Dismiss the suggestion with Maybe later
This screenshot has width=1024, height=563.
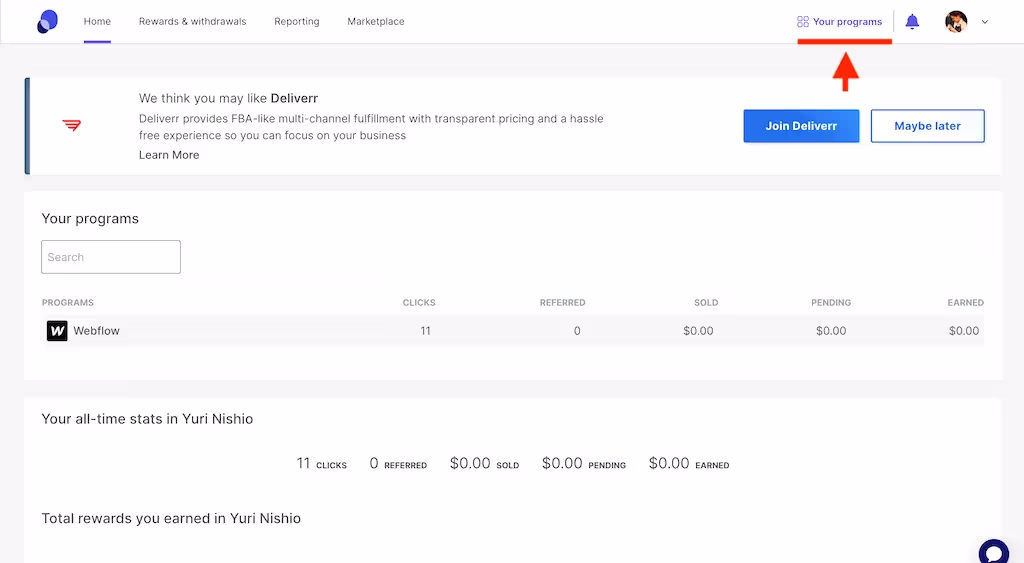pyautogui.click(x=927, y=126)
